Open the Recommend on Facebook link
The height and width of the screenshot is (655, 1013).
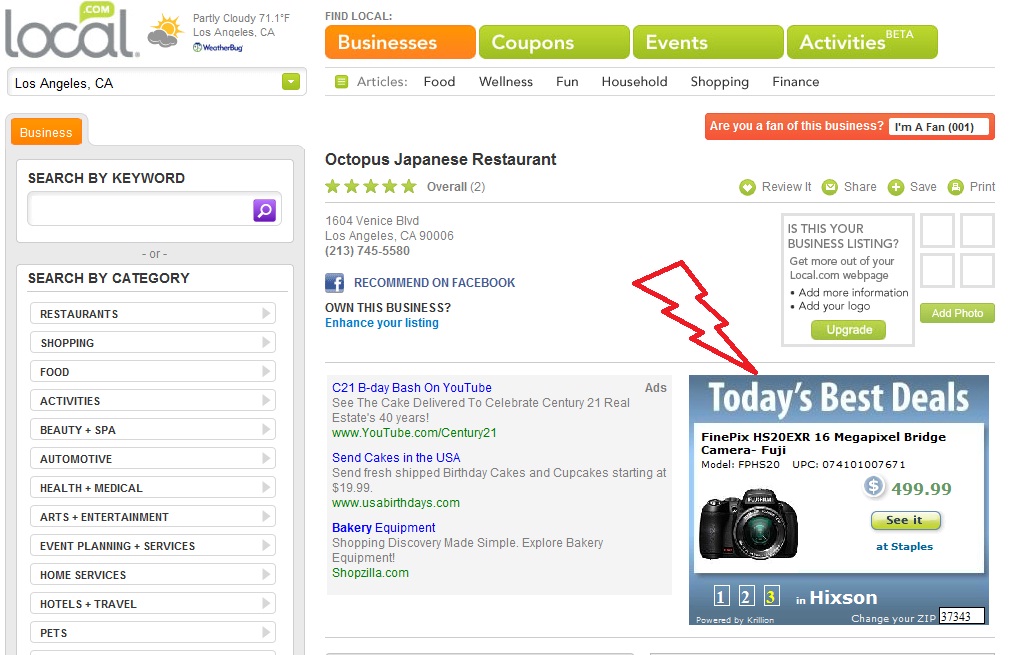pos(434,283)
